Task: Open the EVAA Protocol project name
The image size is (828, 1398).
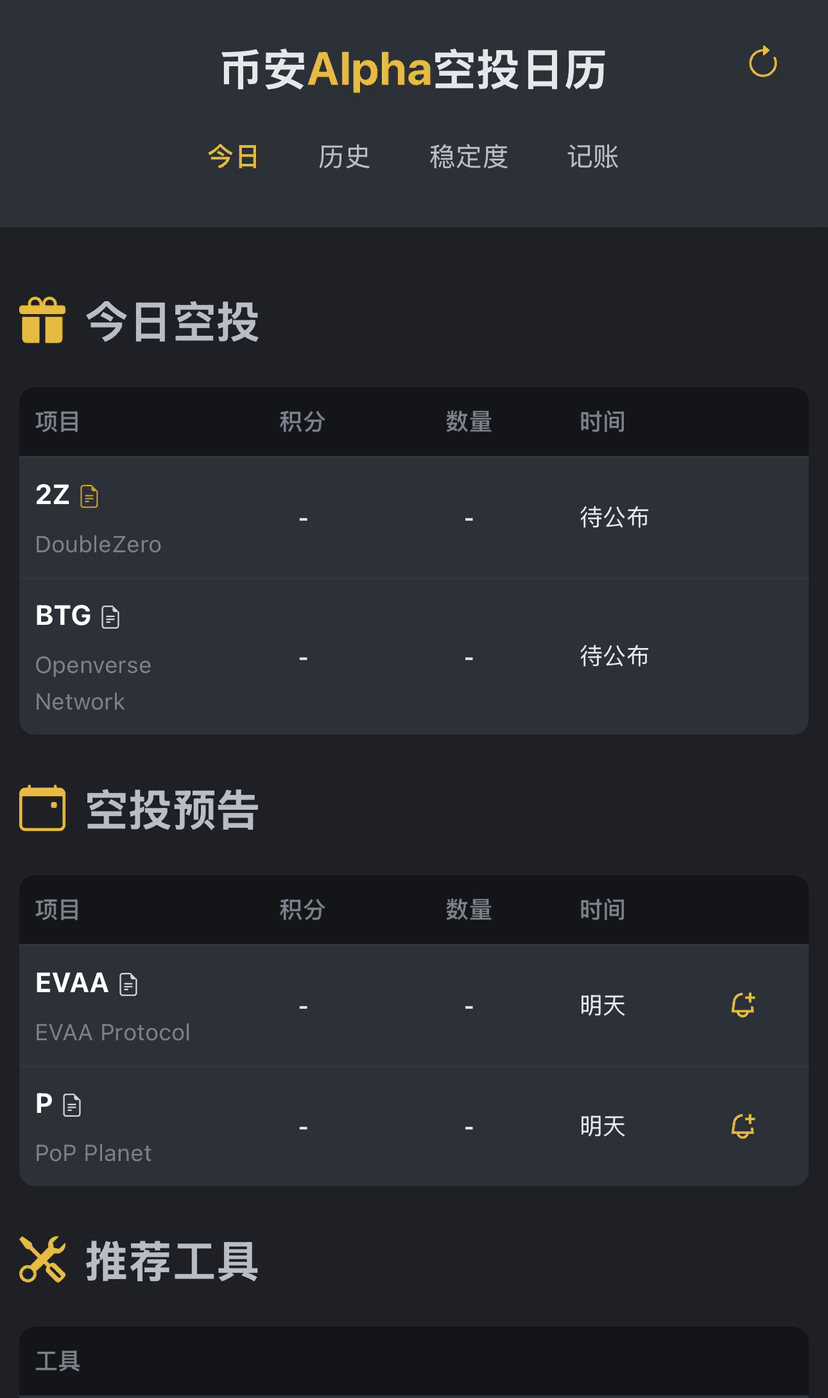Action: pyautogui.click(x=112, y=1032)
